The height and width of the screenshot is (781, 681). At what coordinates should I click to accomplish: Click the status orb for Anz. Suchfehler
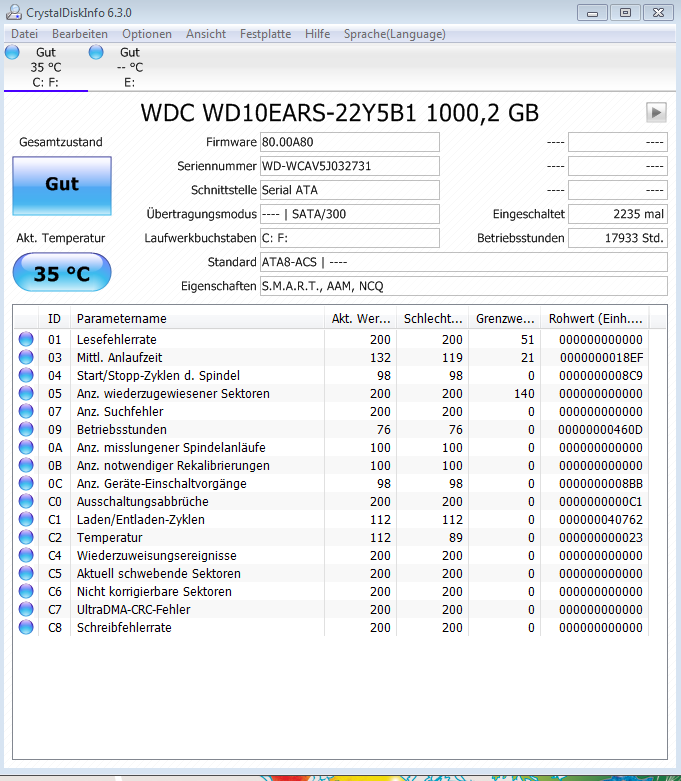[26, 411]
